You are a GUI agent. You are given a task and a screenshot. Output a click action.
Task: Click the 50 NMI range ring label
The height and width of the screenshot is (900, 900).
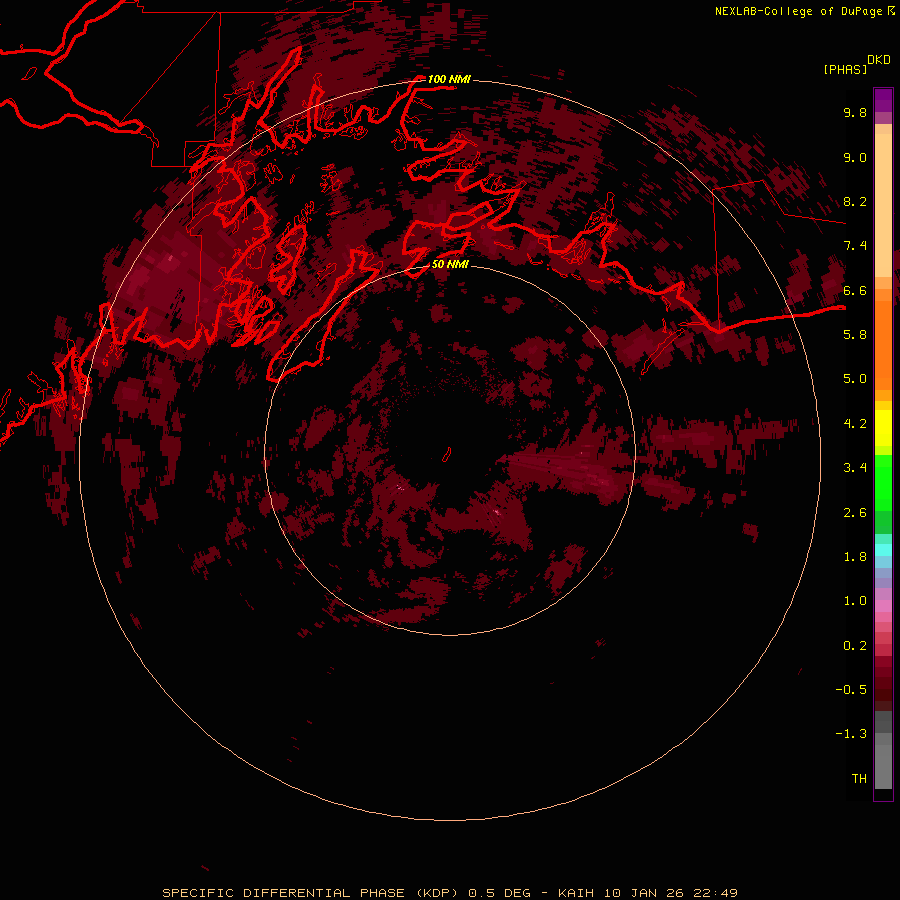[450, 264]
